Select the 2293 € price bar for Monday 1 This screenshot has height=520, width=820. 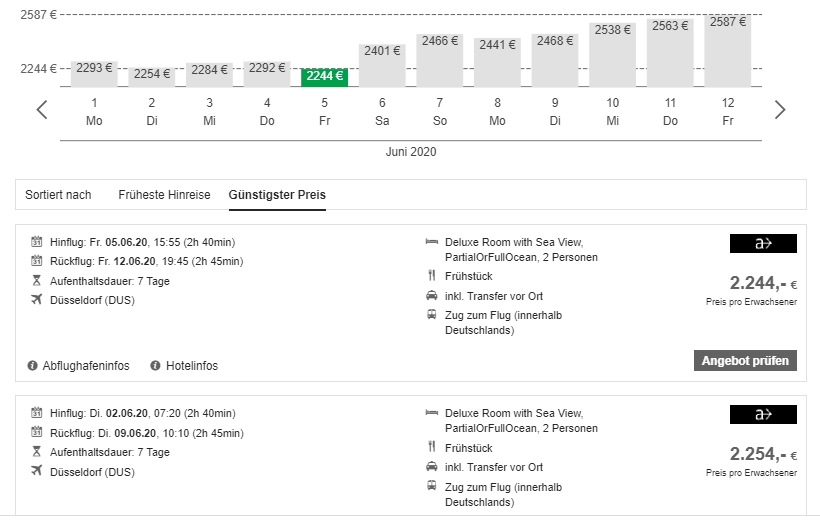click(x=94, y=74)
